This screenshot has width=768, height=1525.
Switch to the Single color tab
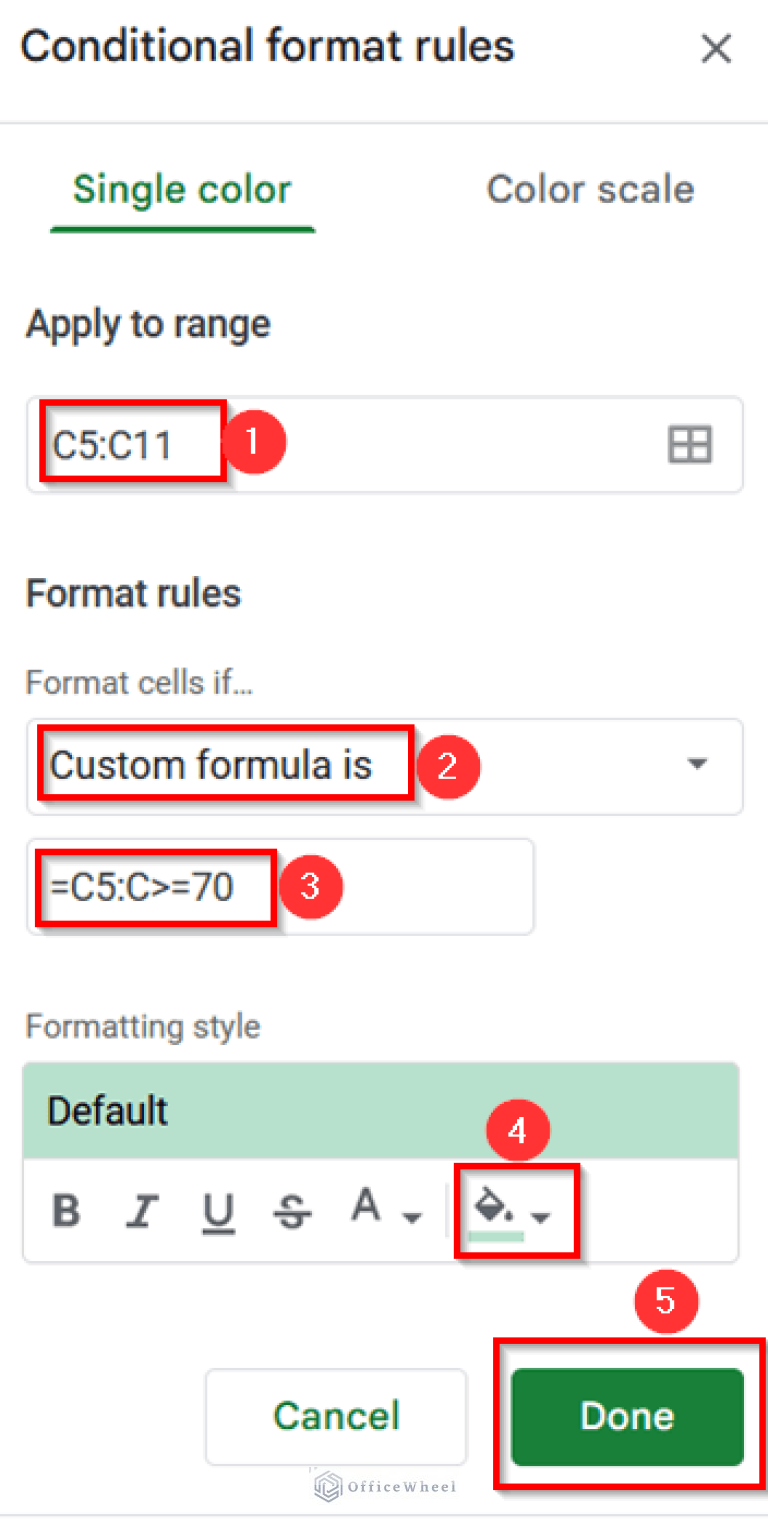coord(182,190)
